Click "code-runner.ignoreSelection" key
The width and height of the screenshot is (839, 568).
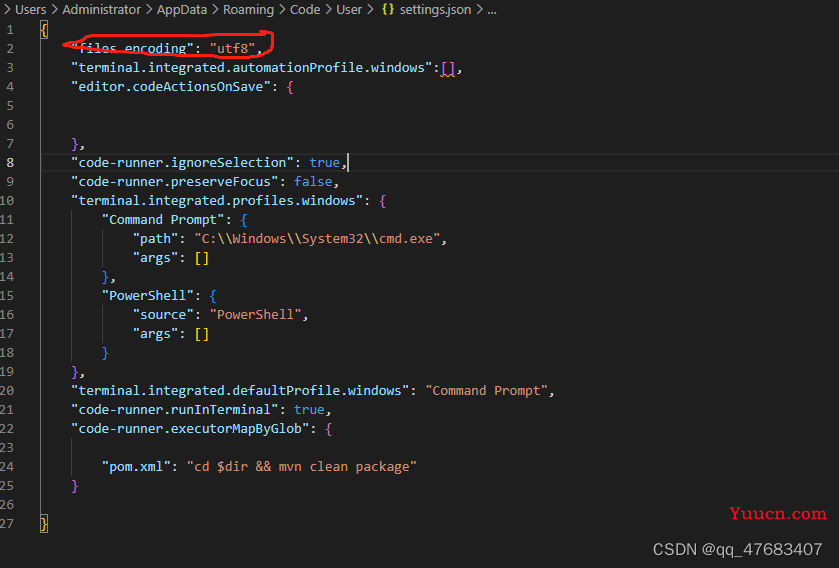pos(182,163)
